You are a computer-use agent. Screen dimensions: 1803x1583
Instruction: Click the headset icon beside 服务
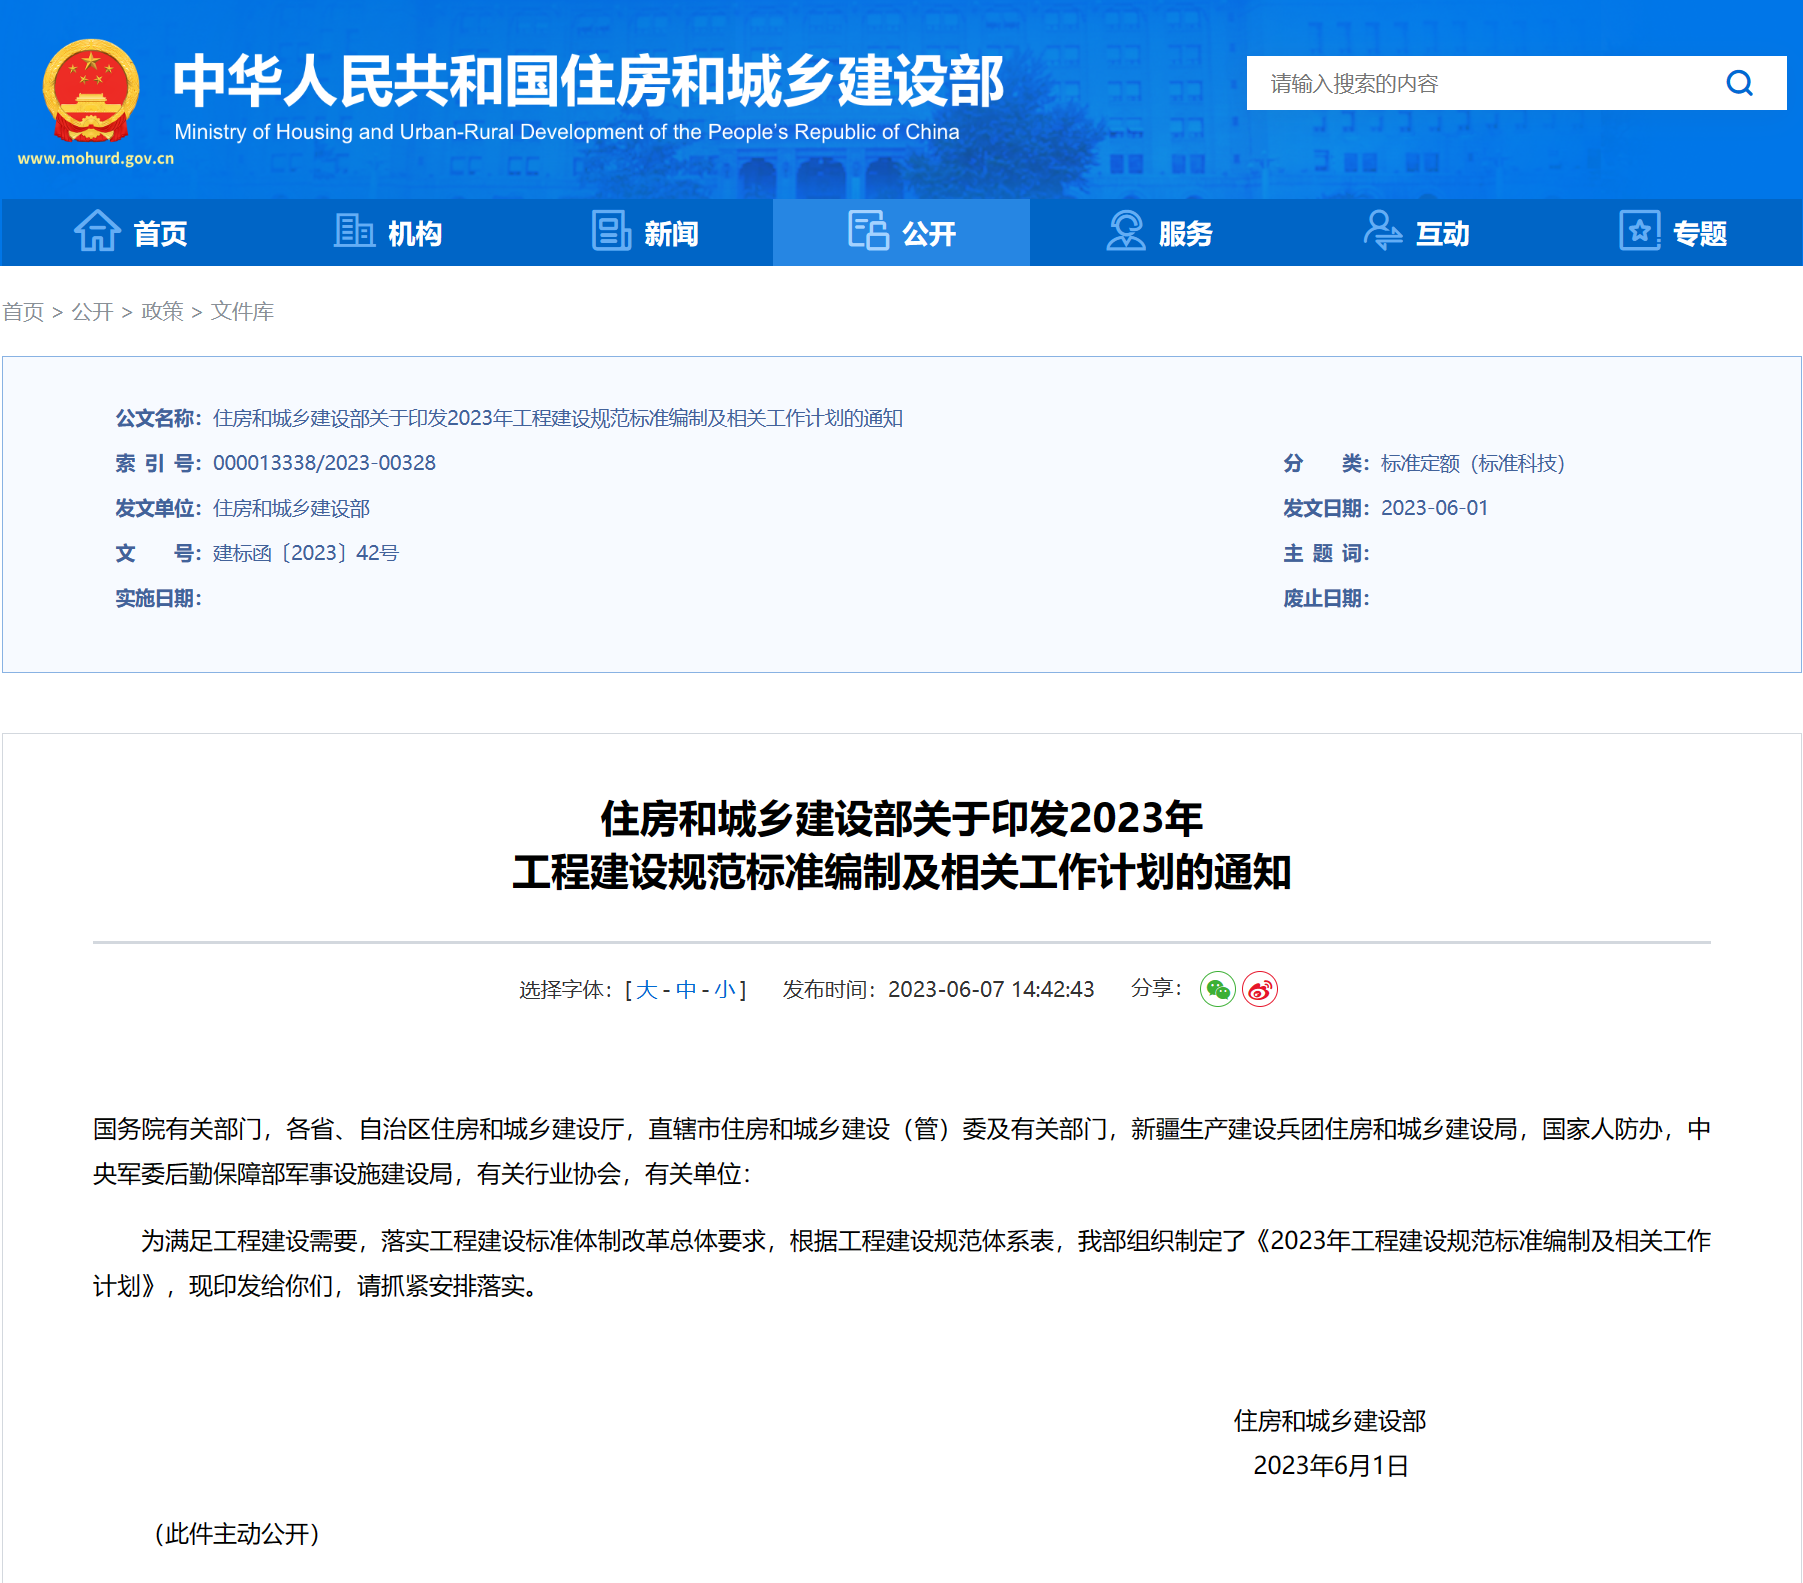[1125, 231]
